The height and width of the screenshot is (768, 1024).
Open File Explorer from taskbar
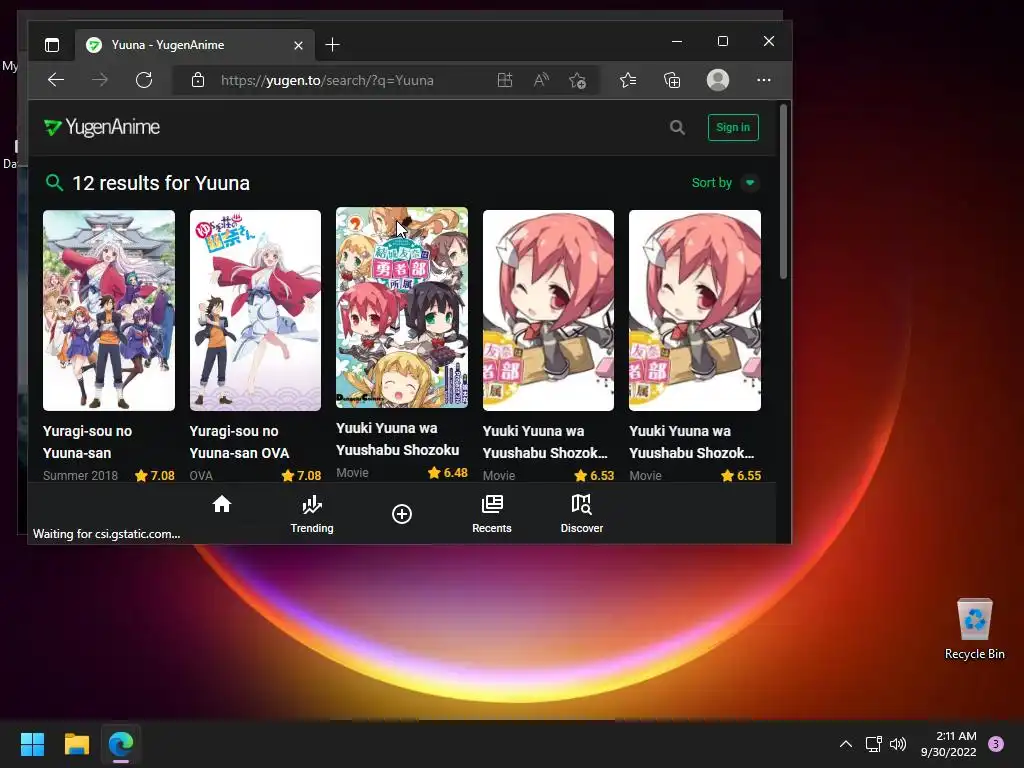[76, 744]
